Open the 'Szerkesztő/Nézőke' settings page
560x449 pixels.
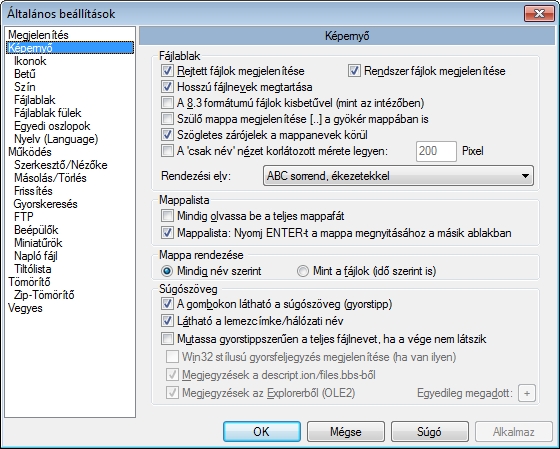pyautogui.click(x=61, y=165)
